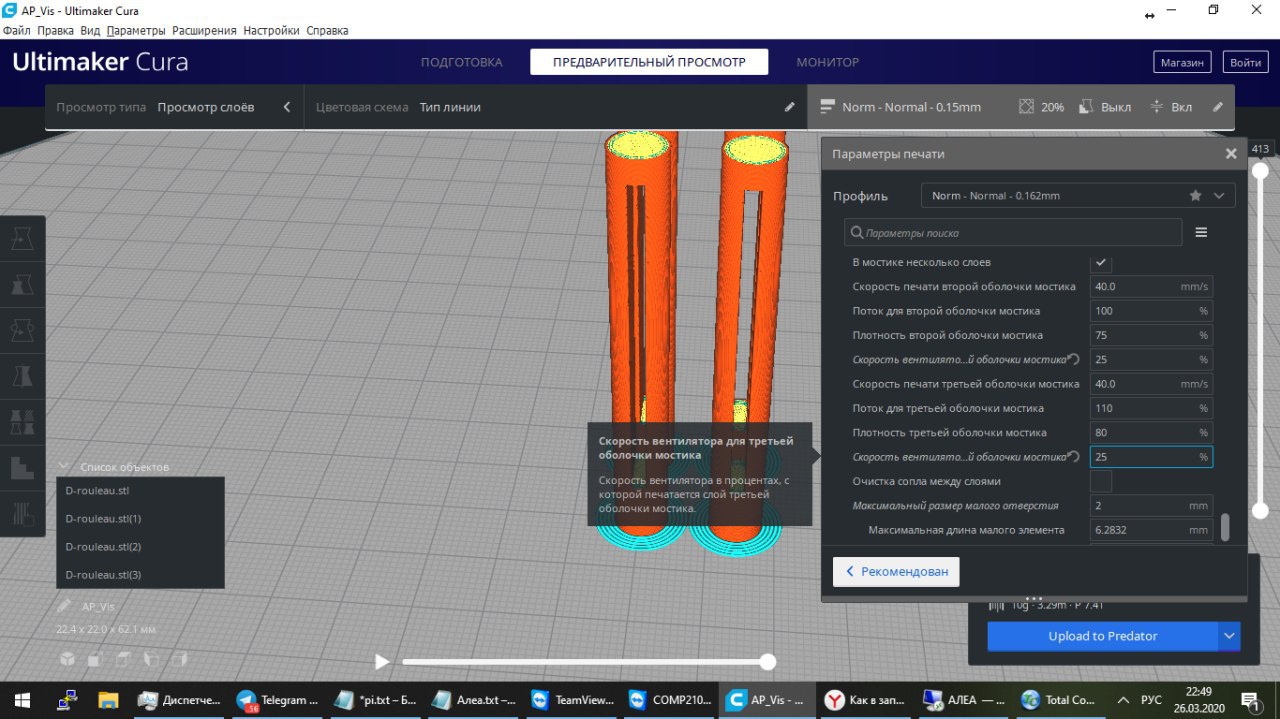Open the Расширения menu

point(204,30)
